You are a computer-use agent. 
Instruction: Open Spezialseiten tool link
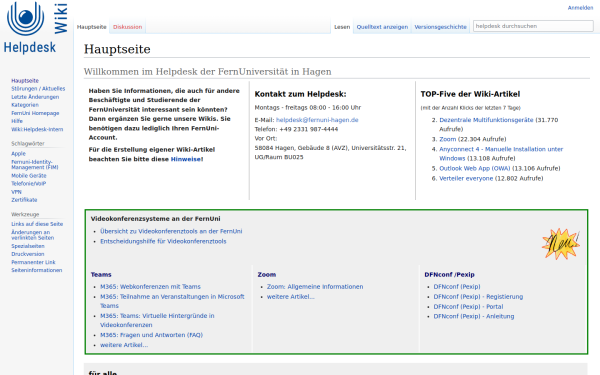(x=28, y=246)
